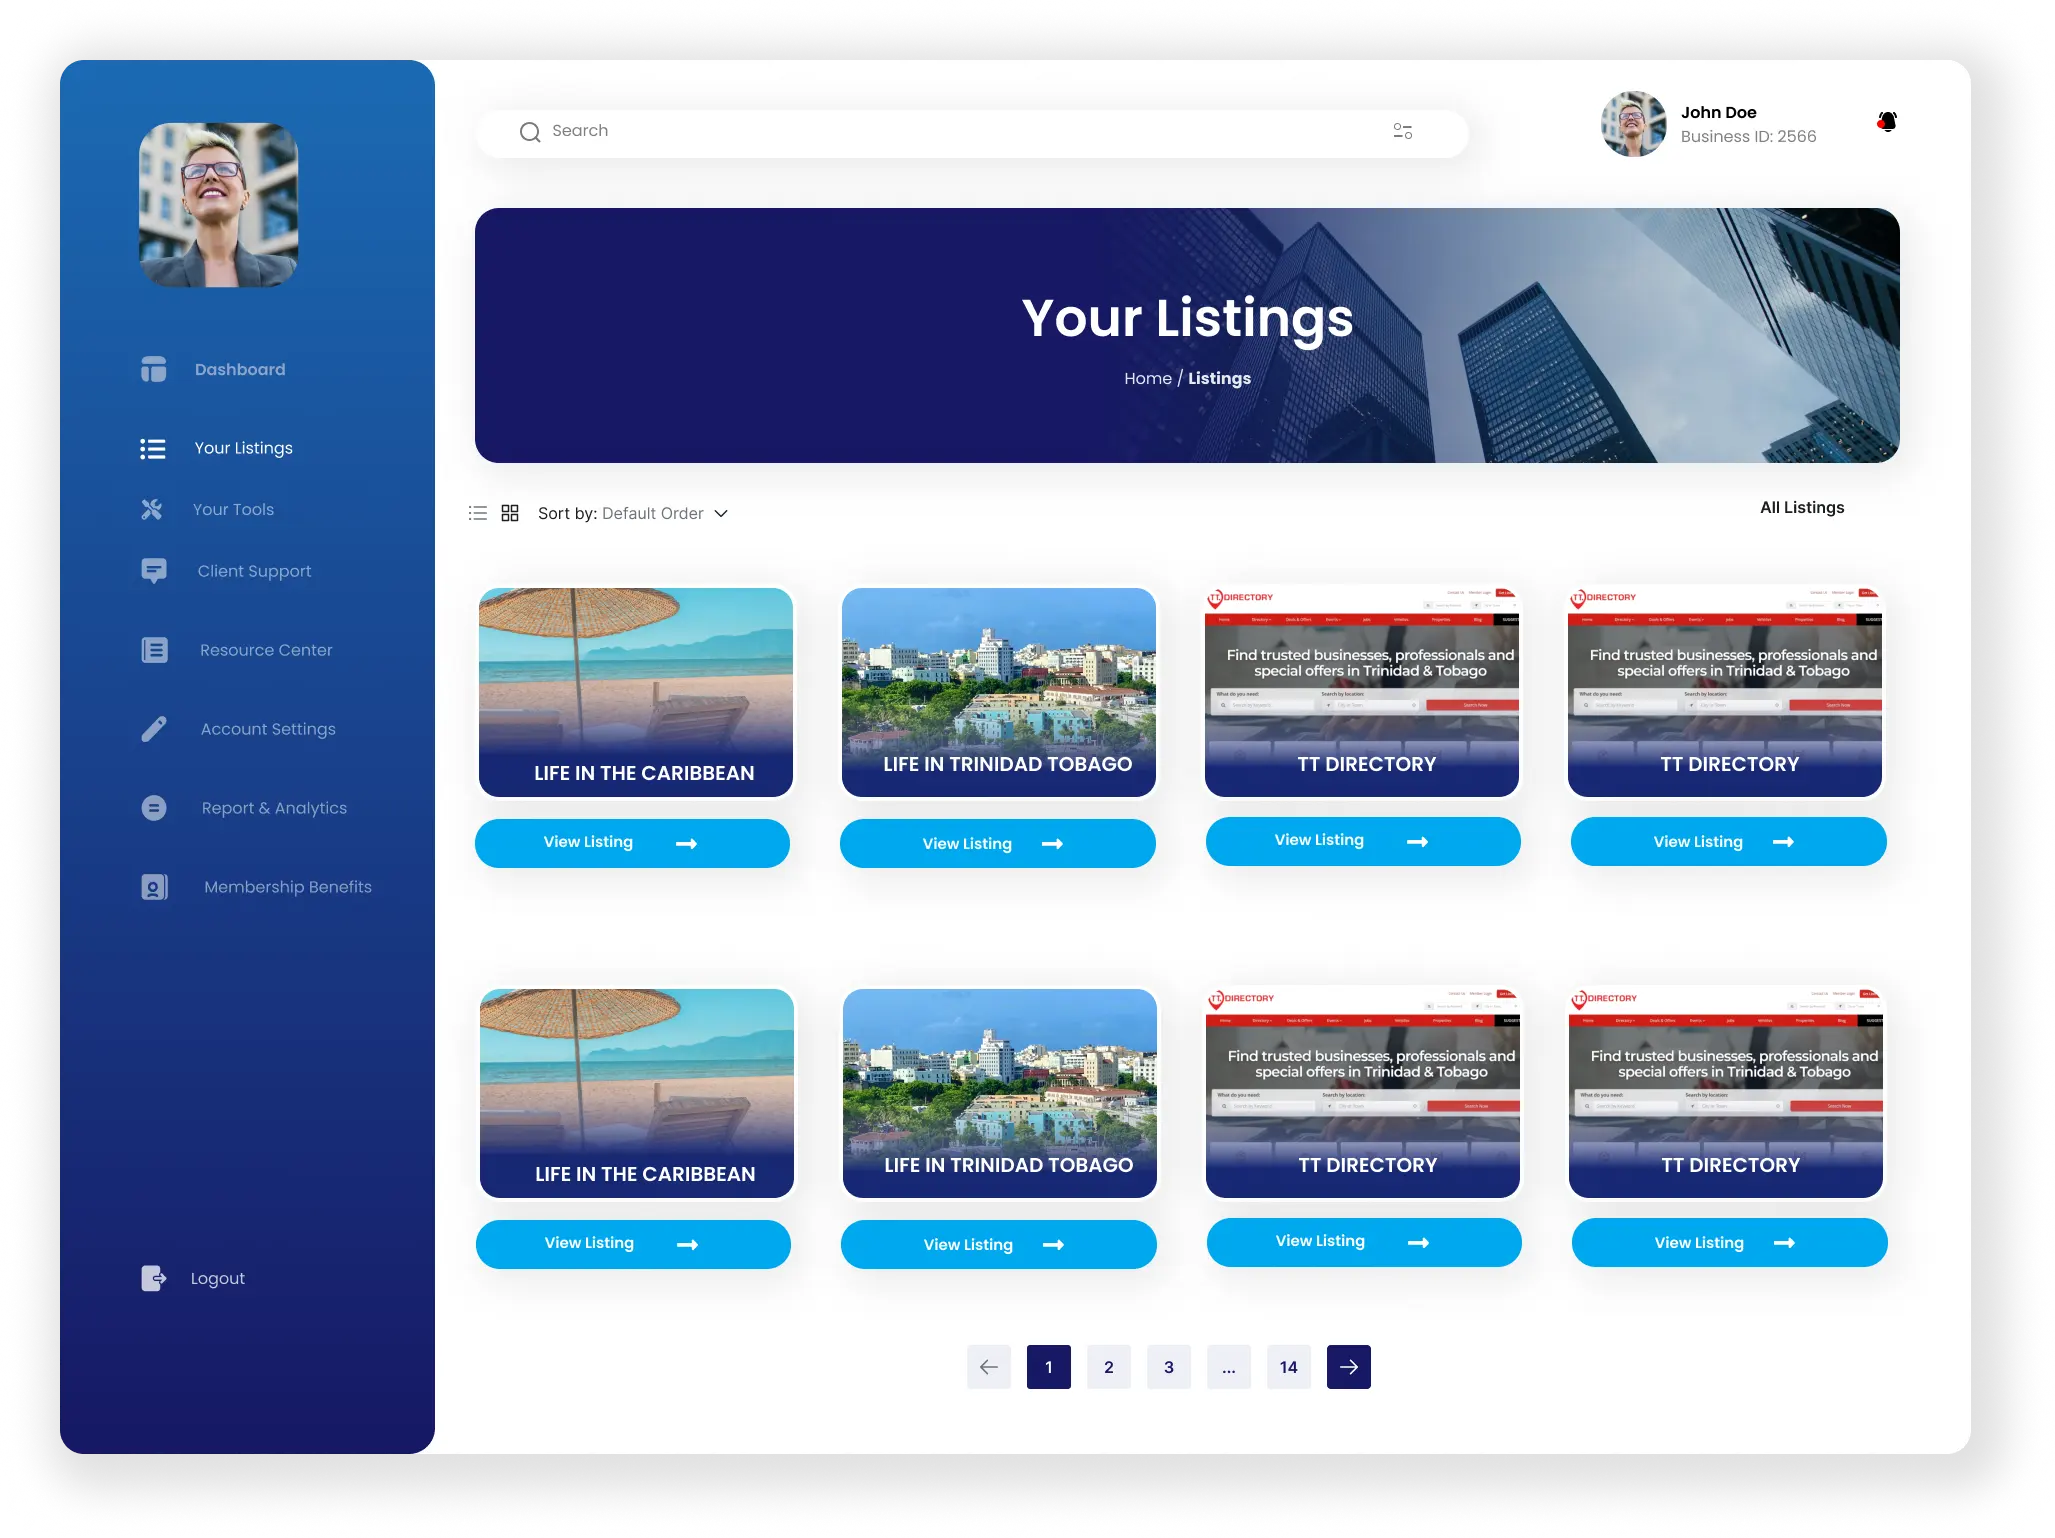The height and width of the screenshot is (1538, 2055).
Task: Click the Account Settings pencil icon
Action: pyautogui.click(x=153, y=729)
